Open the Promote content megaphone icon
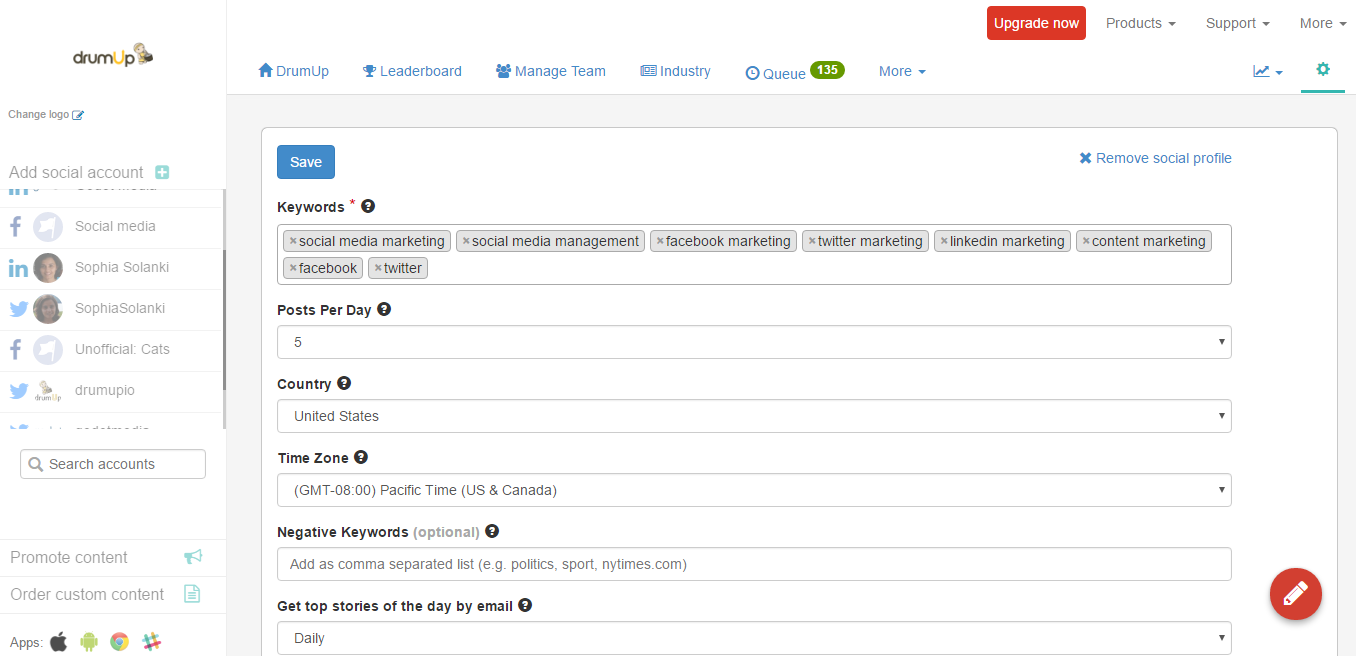This screenshot has height=656, width=1356. click(193, 557)
